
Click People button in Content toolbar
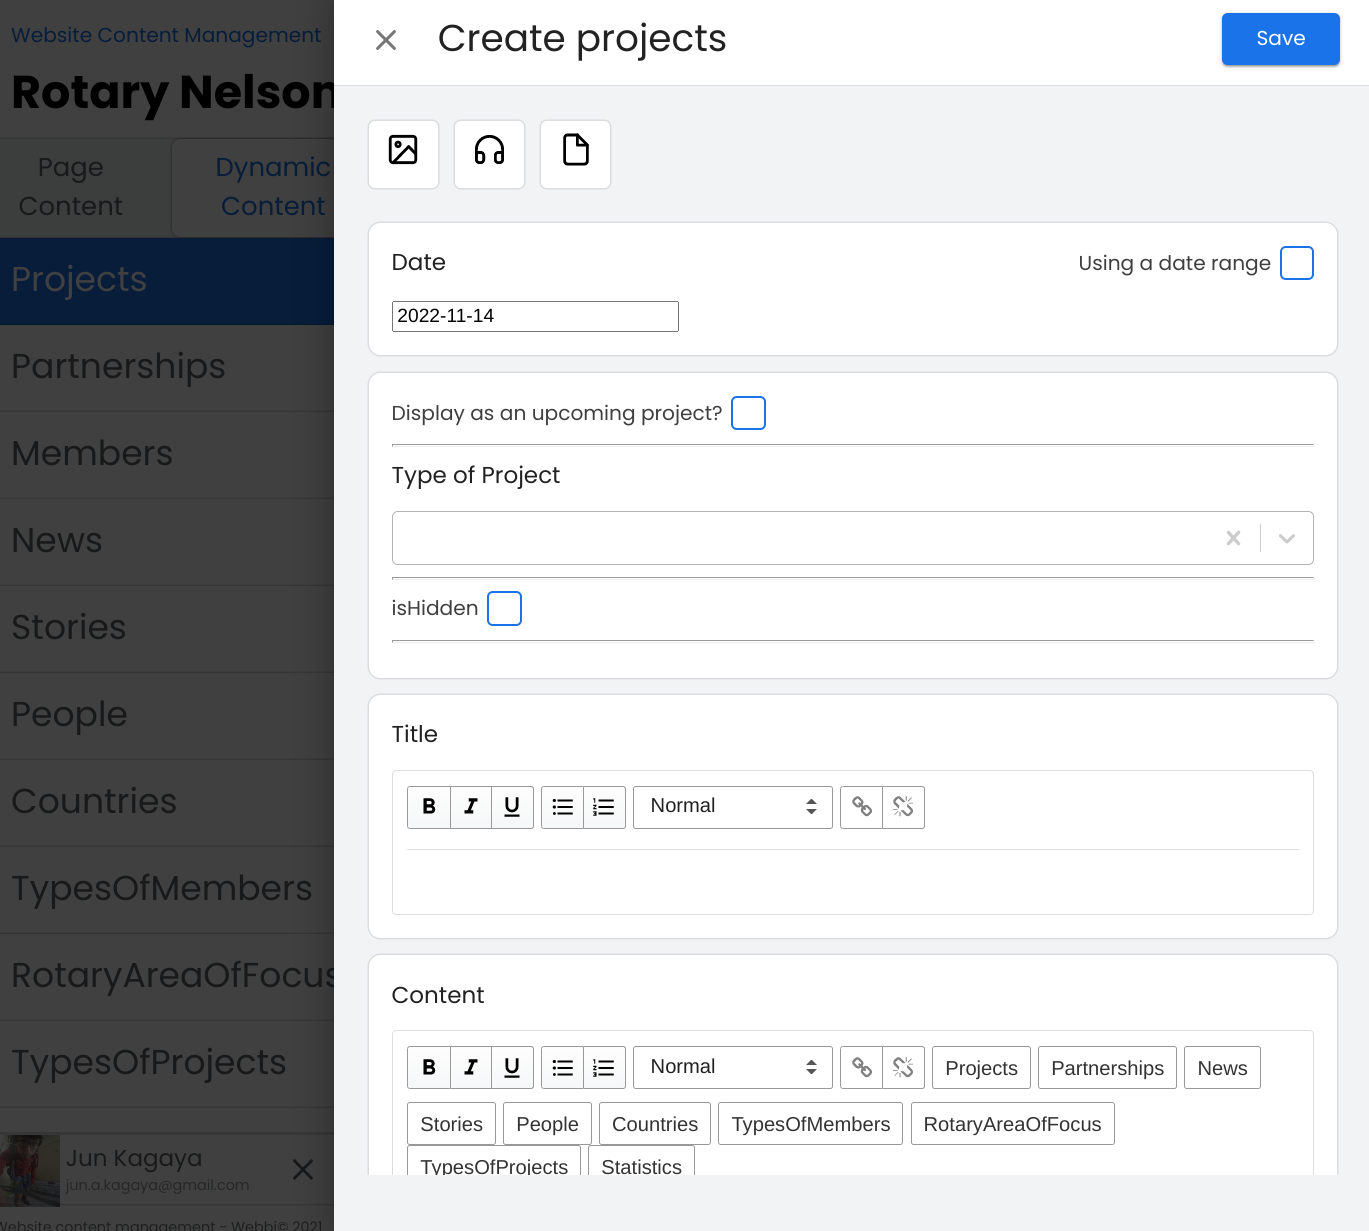pos(547,1124)
